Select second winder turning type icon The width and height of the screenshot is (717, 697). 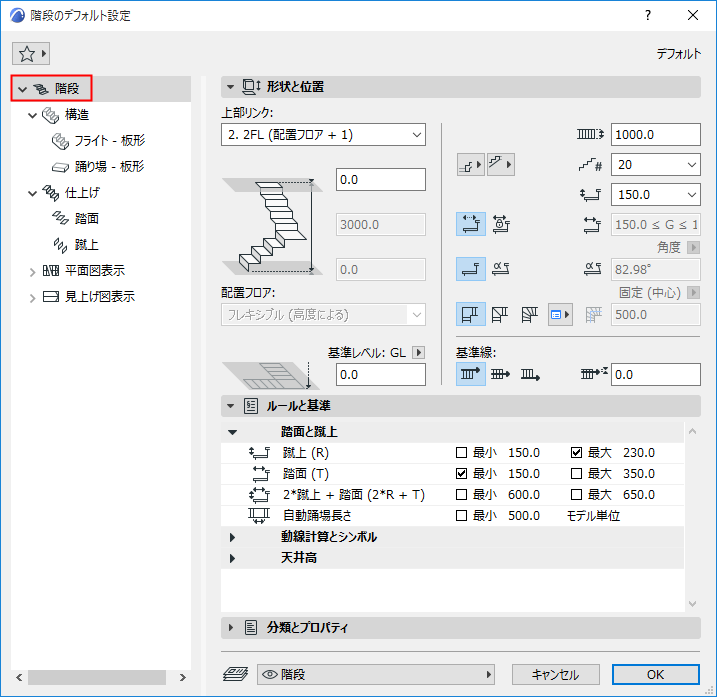500,314
